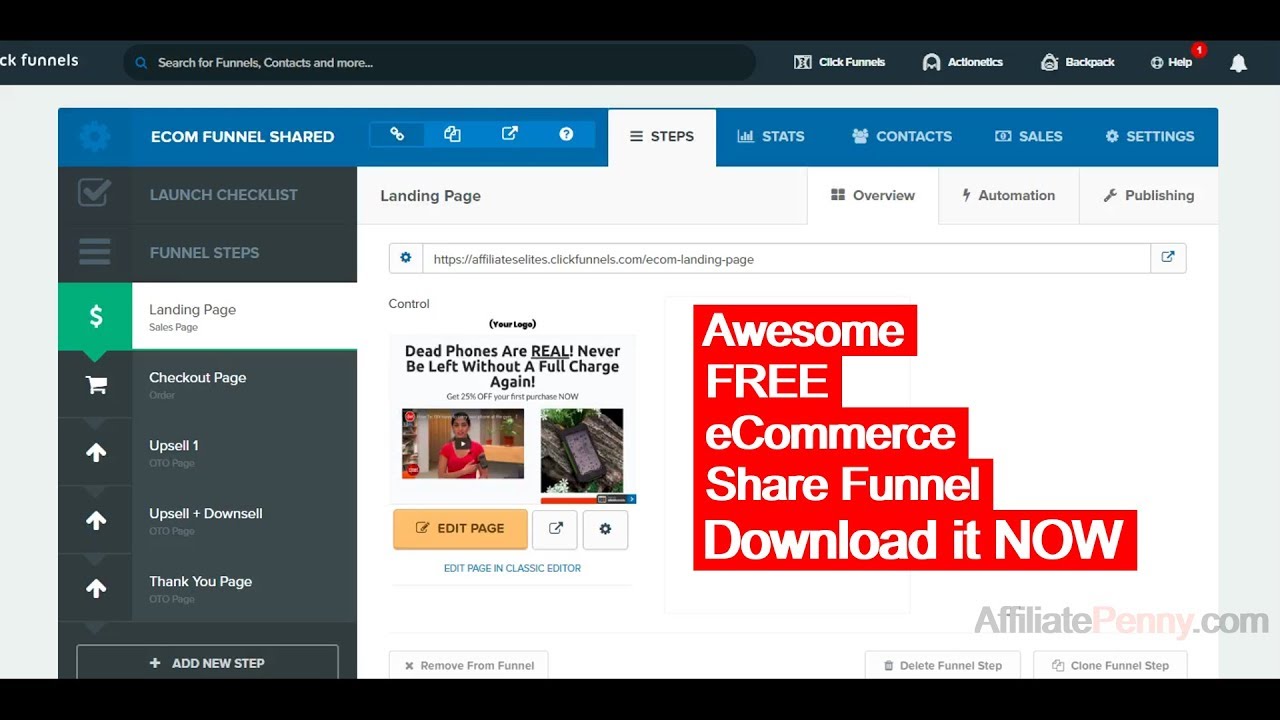Click the landing page preview thumbnail

click(513, 411)
